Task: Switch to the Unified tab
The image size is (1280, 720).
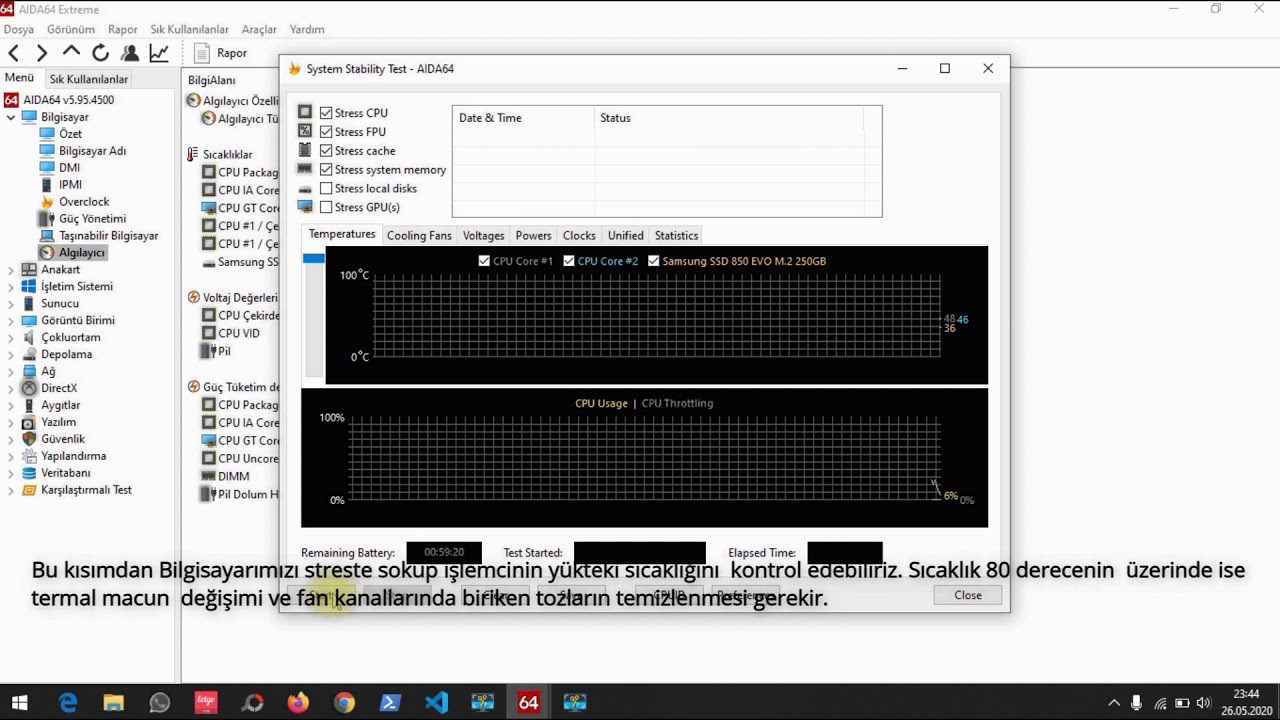Action: pos(625,236)
